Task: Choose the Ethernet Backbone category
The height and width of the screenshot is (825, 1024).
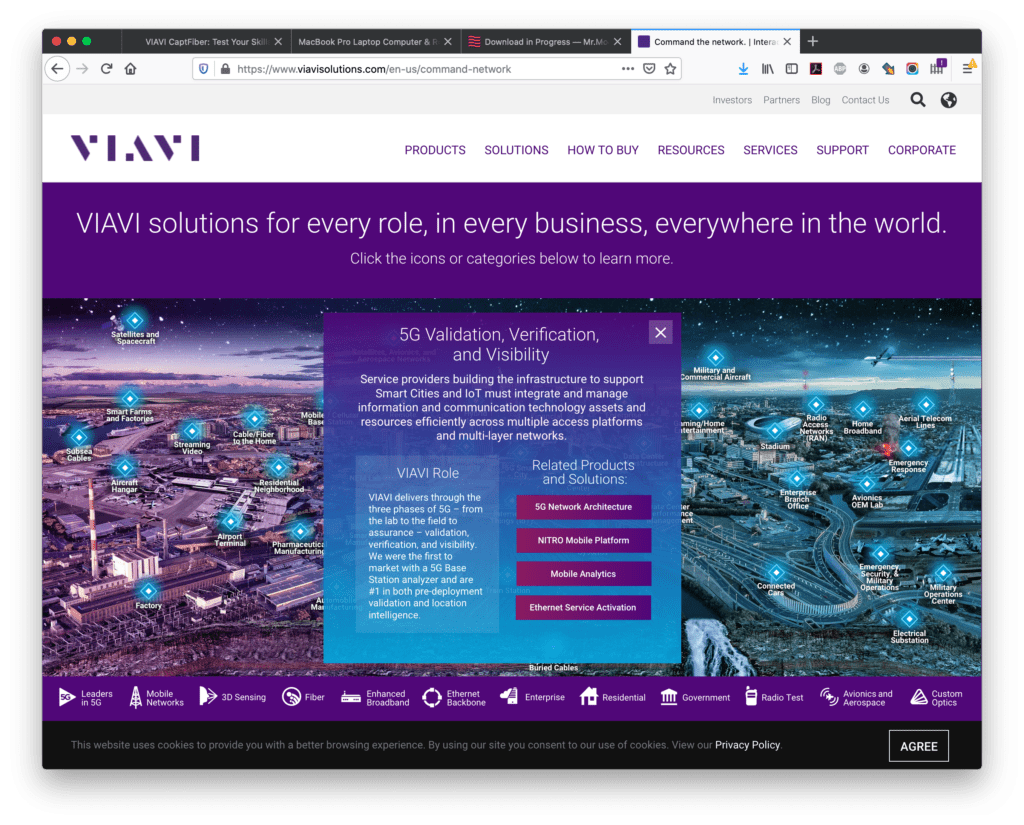Action: pyautogui.click(x=454, y=698)
